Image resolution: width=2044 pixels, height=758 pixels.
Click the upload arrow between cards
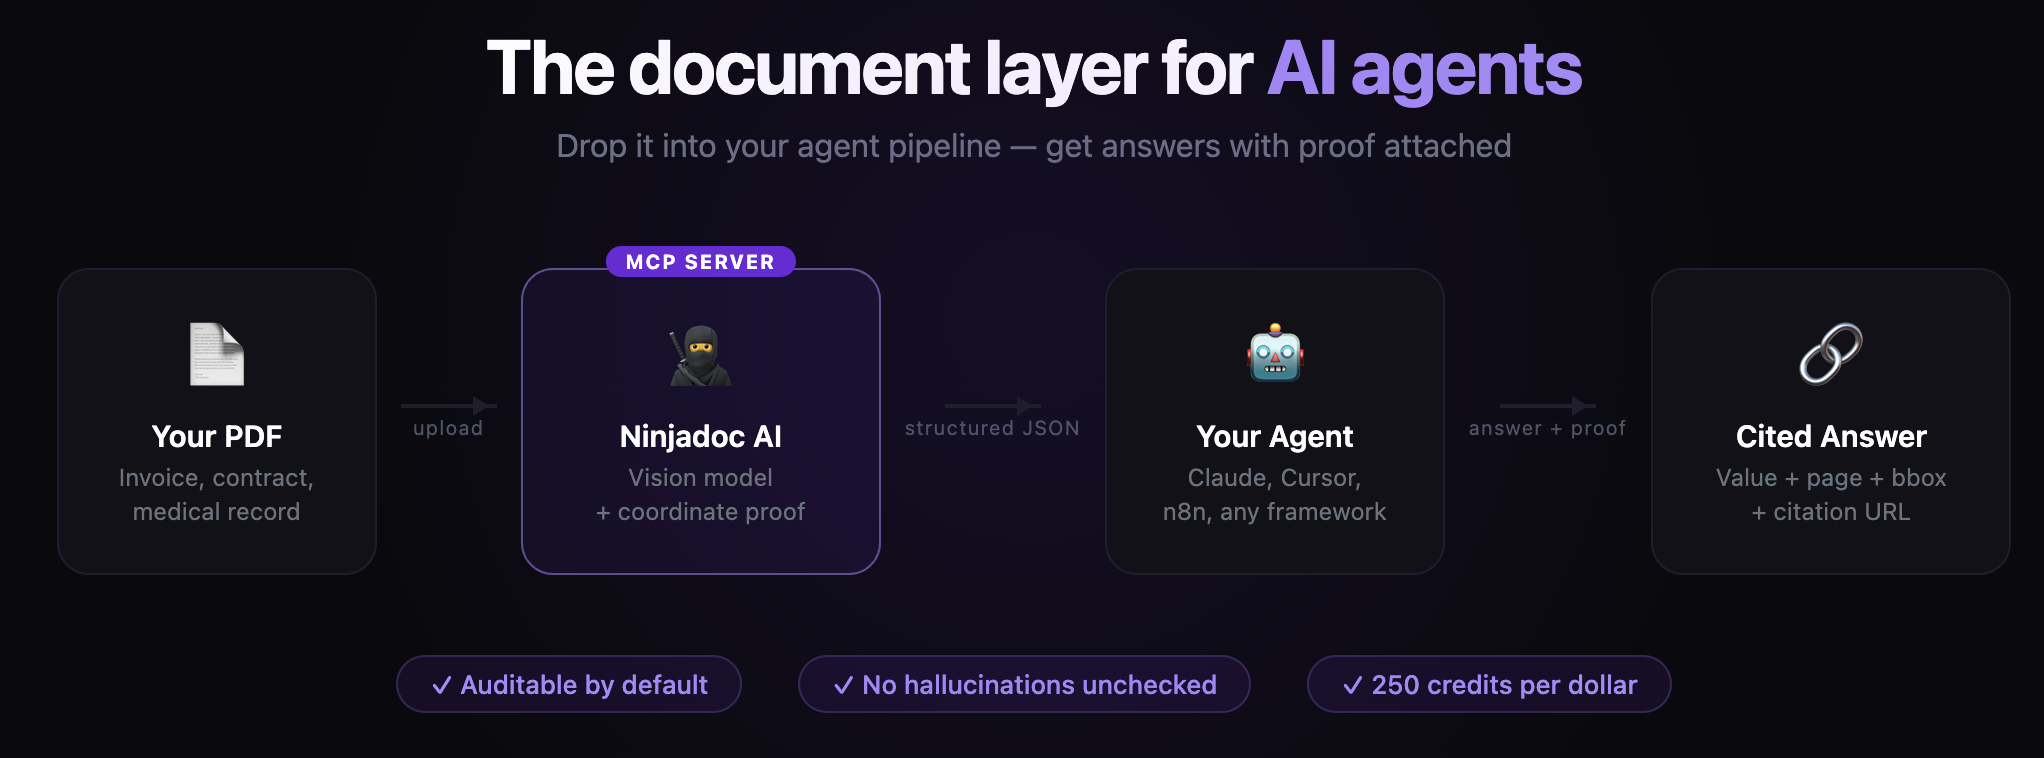[x=449, y=406]
